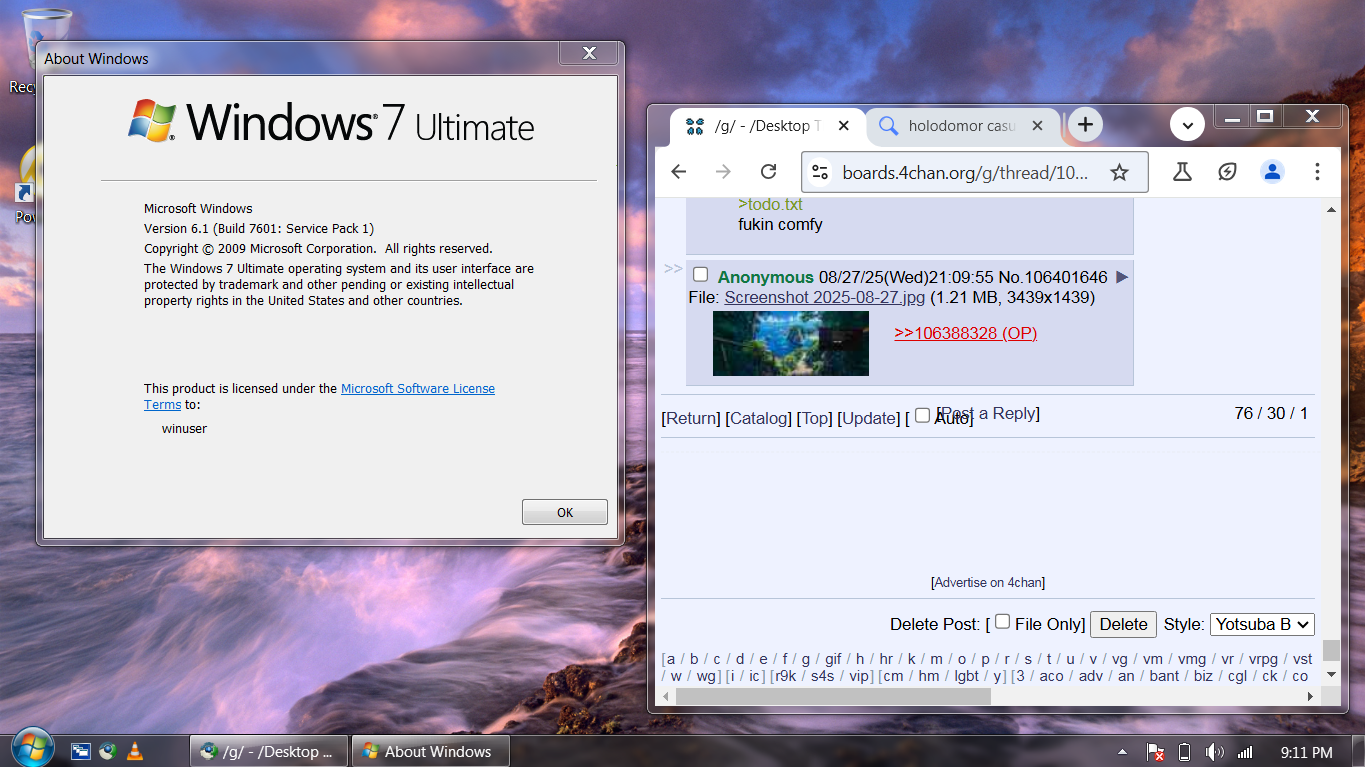Click the lightning bolt icon in Chrome's toolbar

(x=1227, y=172)
